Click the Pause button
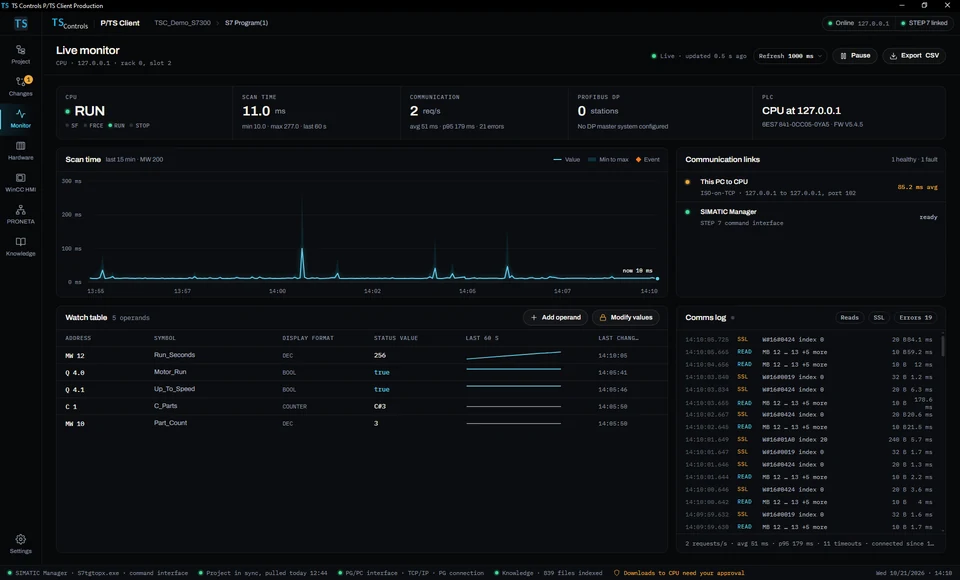The image size is (960, 580). click(x=855, y=56)
